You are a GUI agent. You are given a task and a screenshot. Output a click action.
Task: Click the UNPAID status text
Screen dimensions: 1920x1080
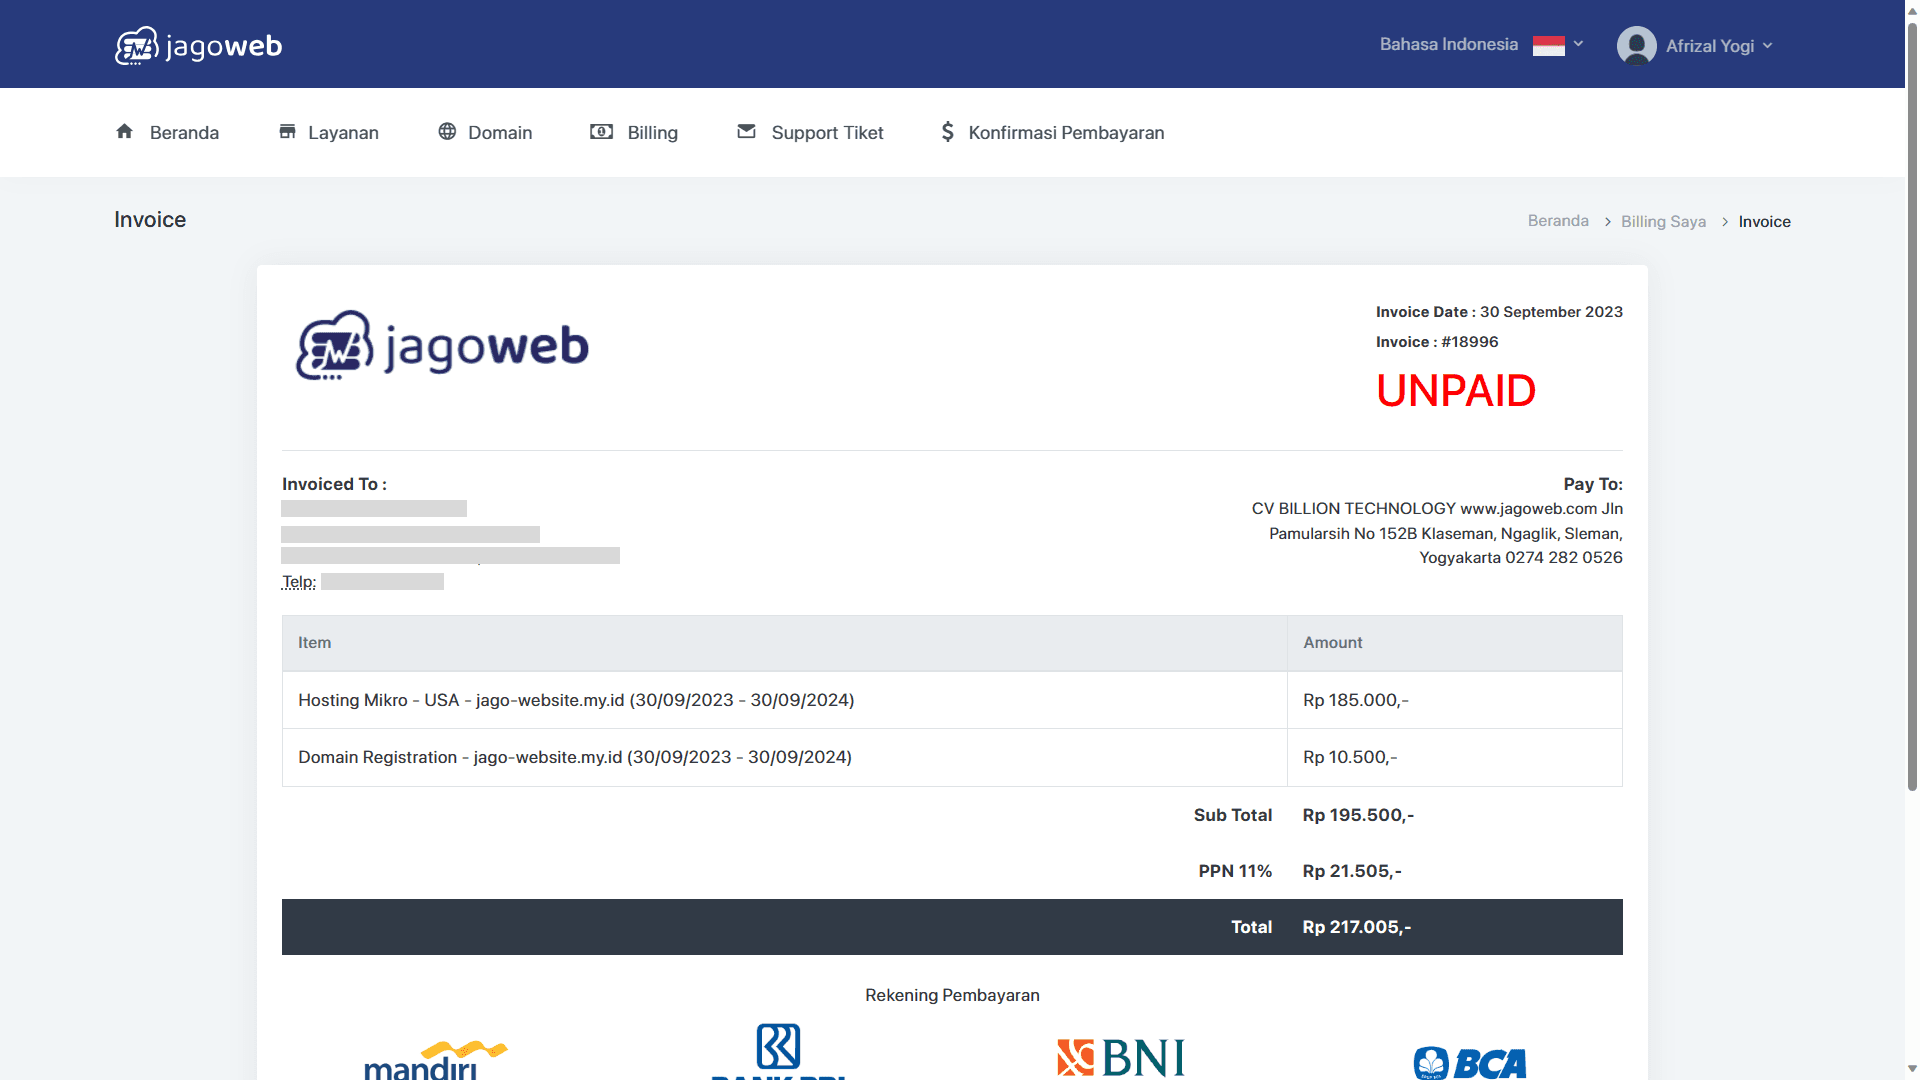(1456, 391)
